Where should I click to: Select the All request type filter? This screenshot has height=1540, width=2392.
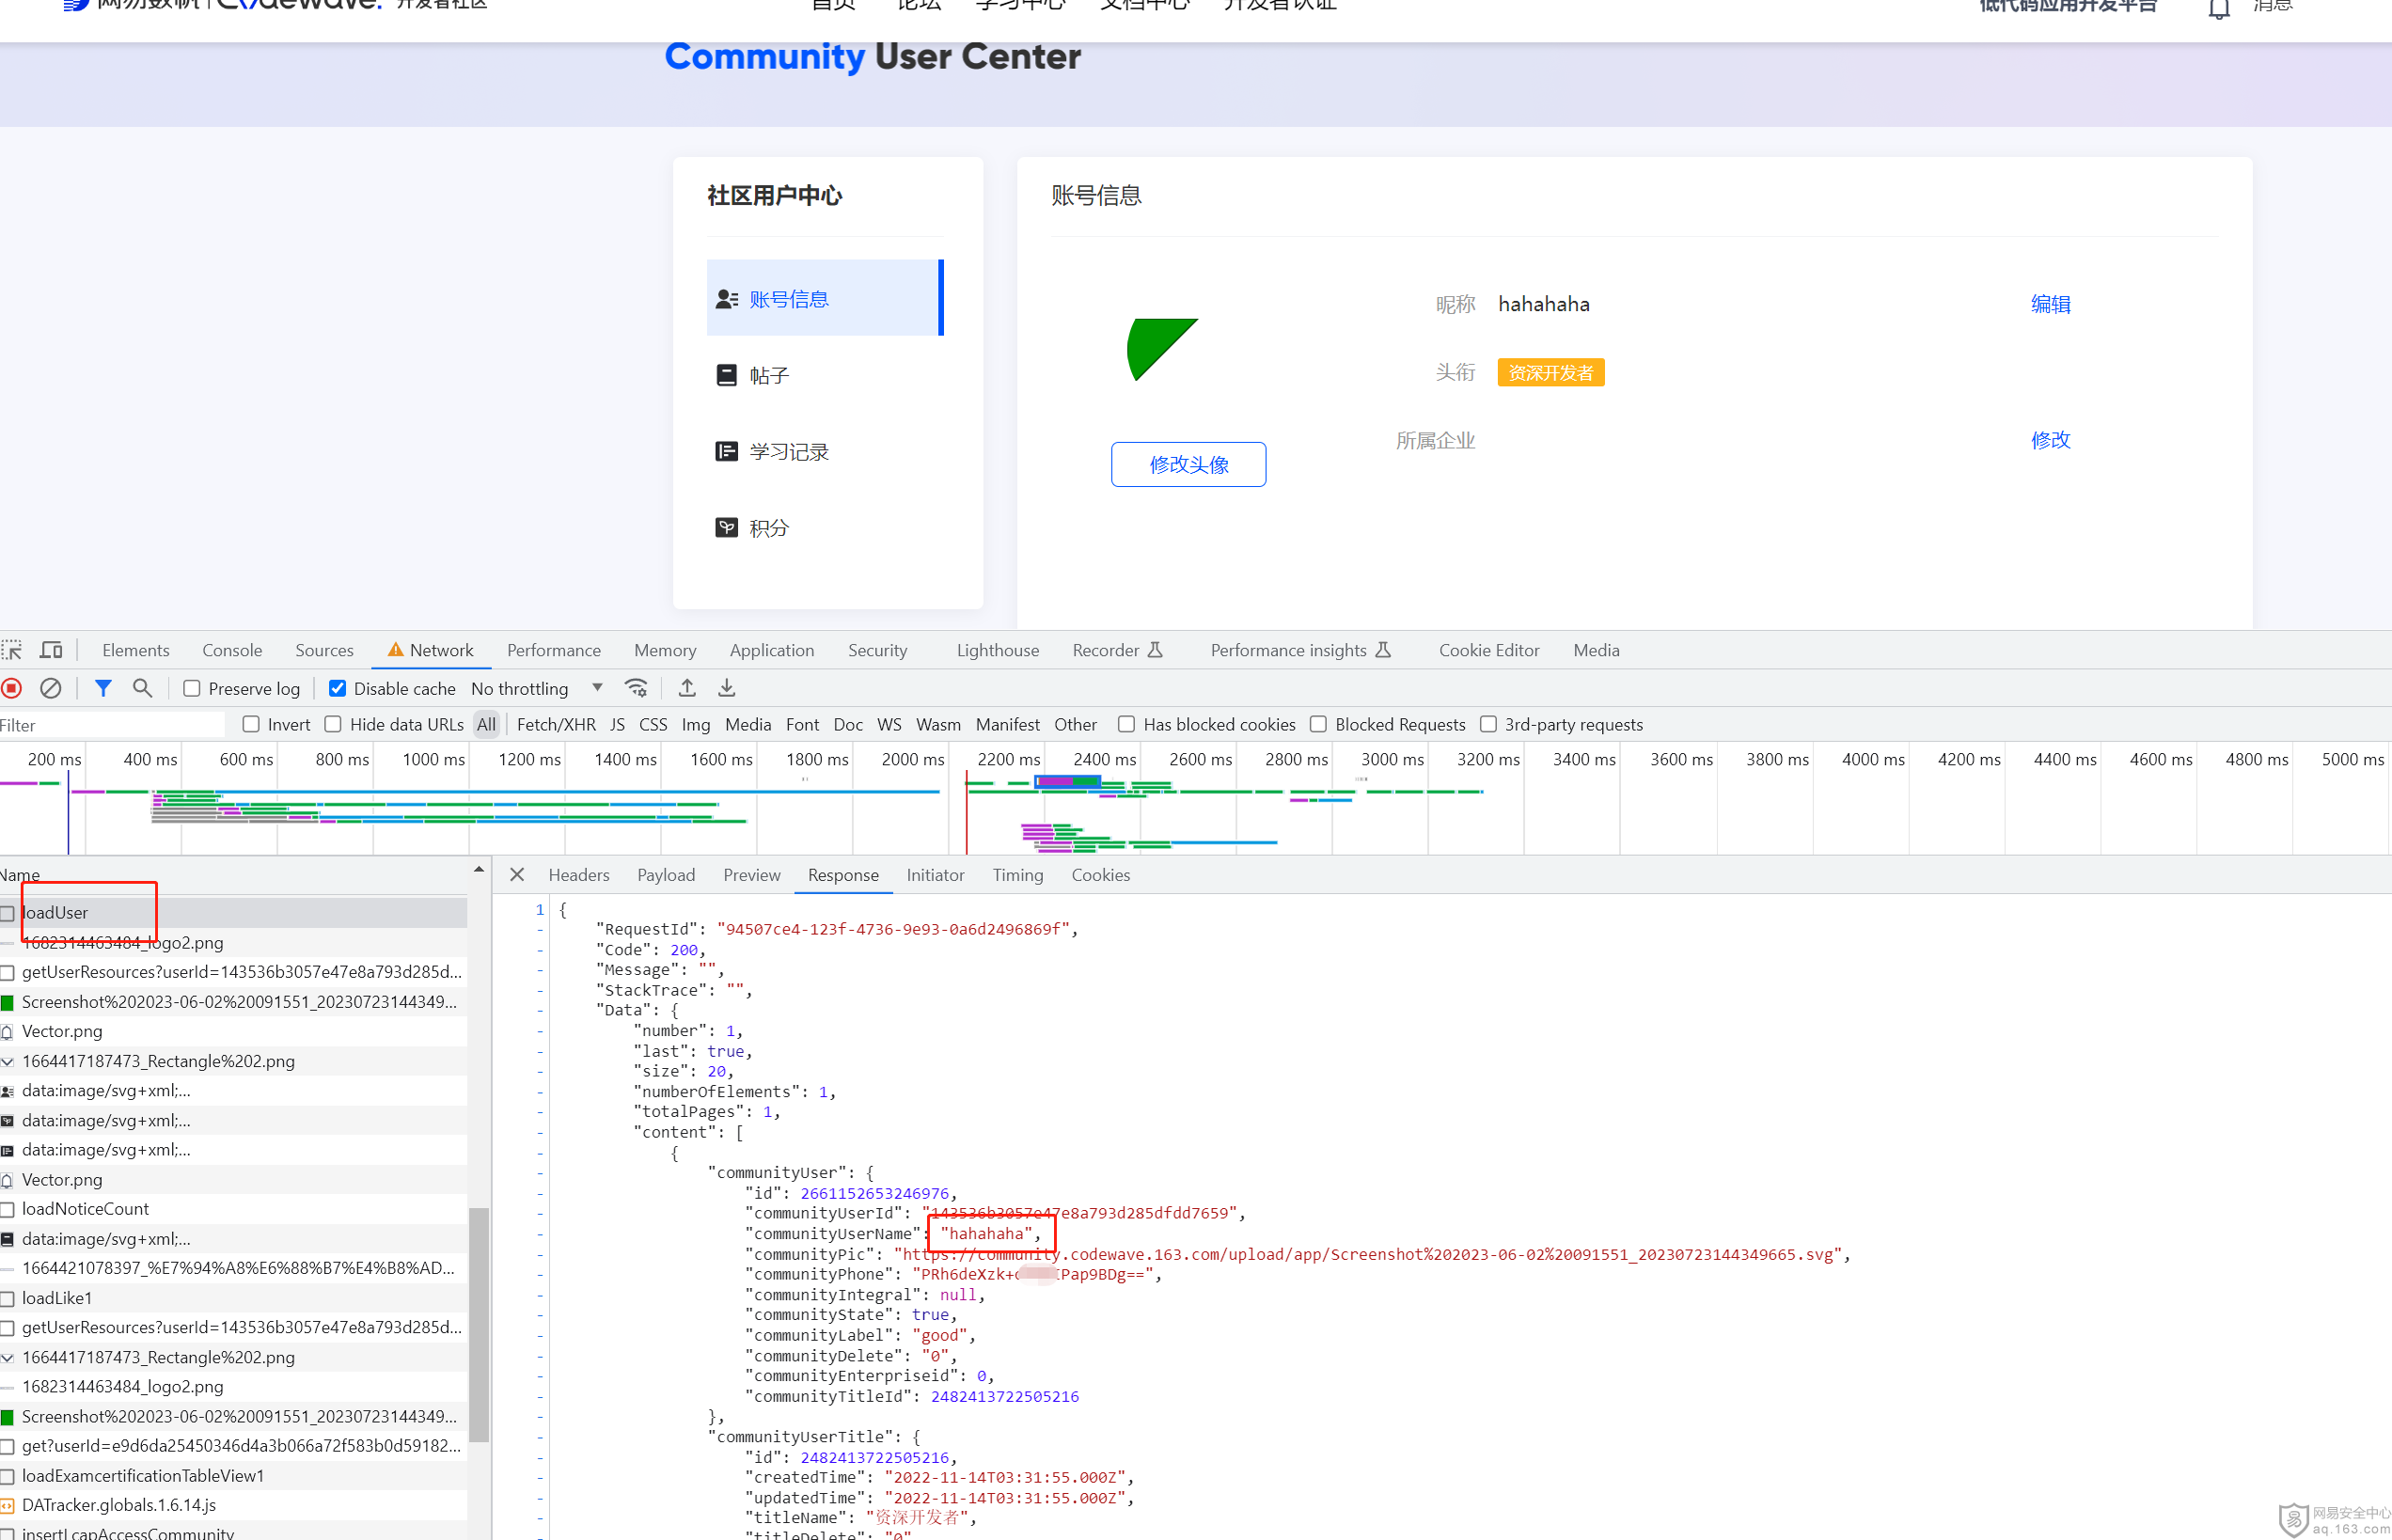(x=487, y=724)
